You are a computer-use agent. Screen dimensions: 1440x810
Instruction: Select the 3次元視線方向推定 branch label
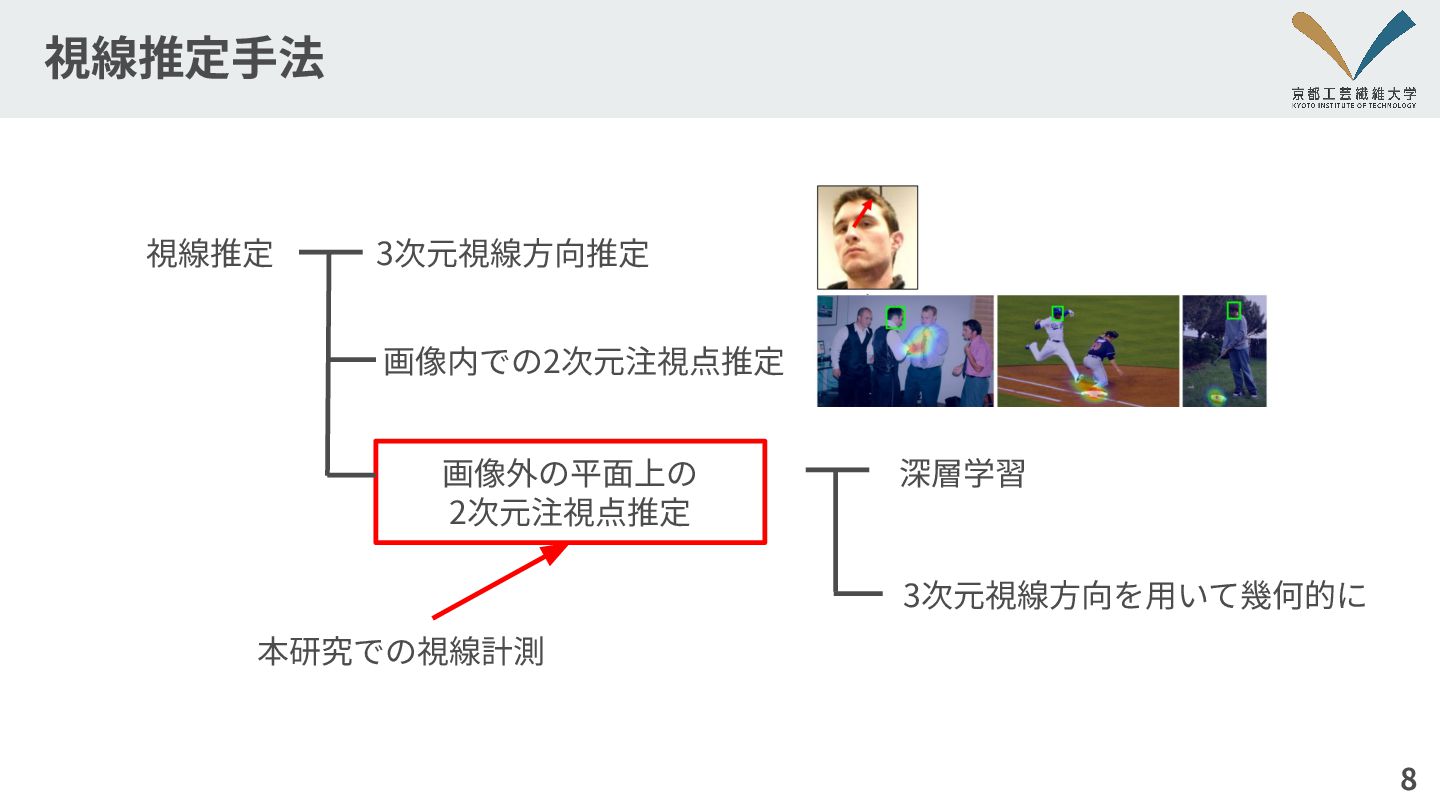pos(513,254)
